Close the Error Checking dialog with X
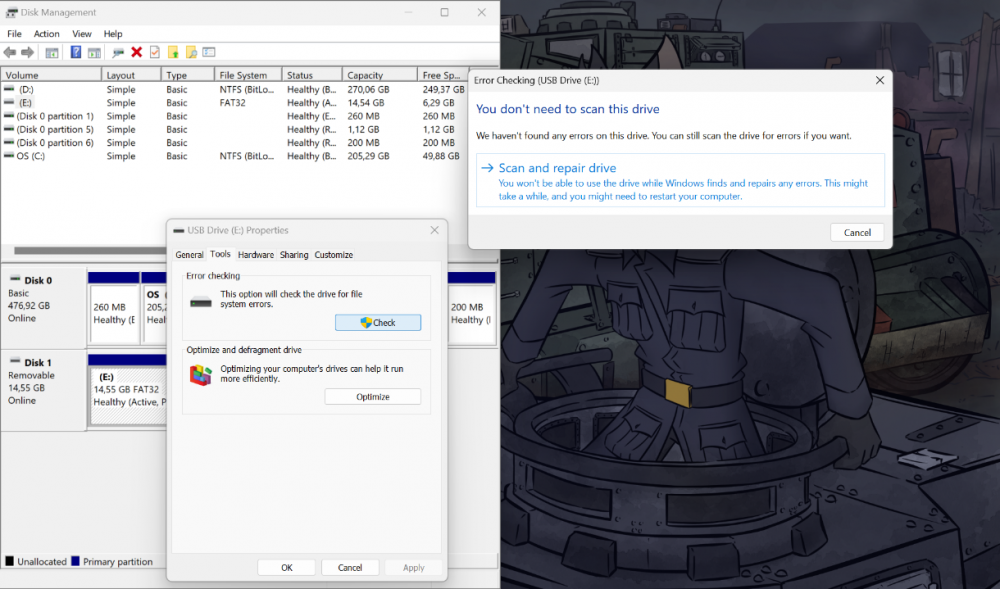 879,80
